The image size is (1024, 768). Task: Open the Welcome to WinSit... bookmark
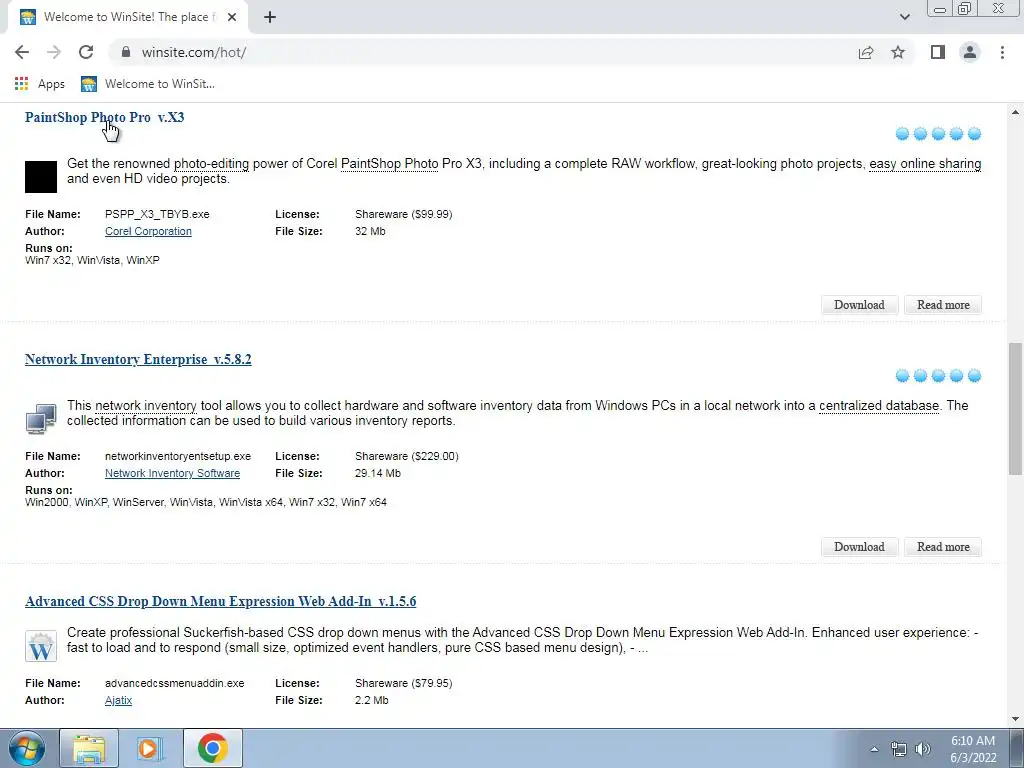click(148, 84)
